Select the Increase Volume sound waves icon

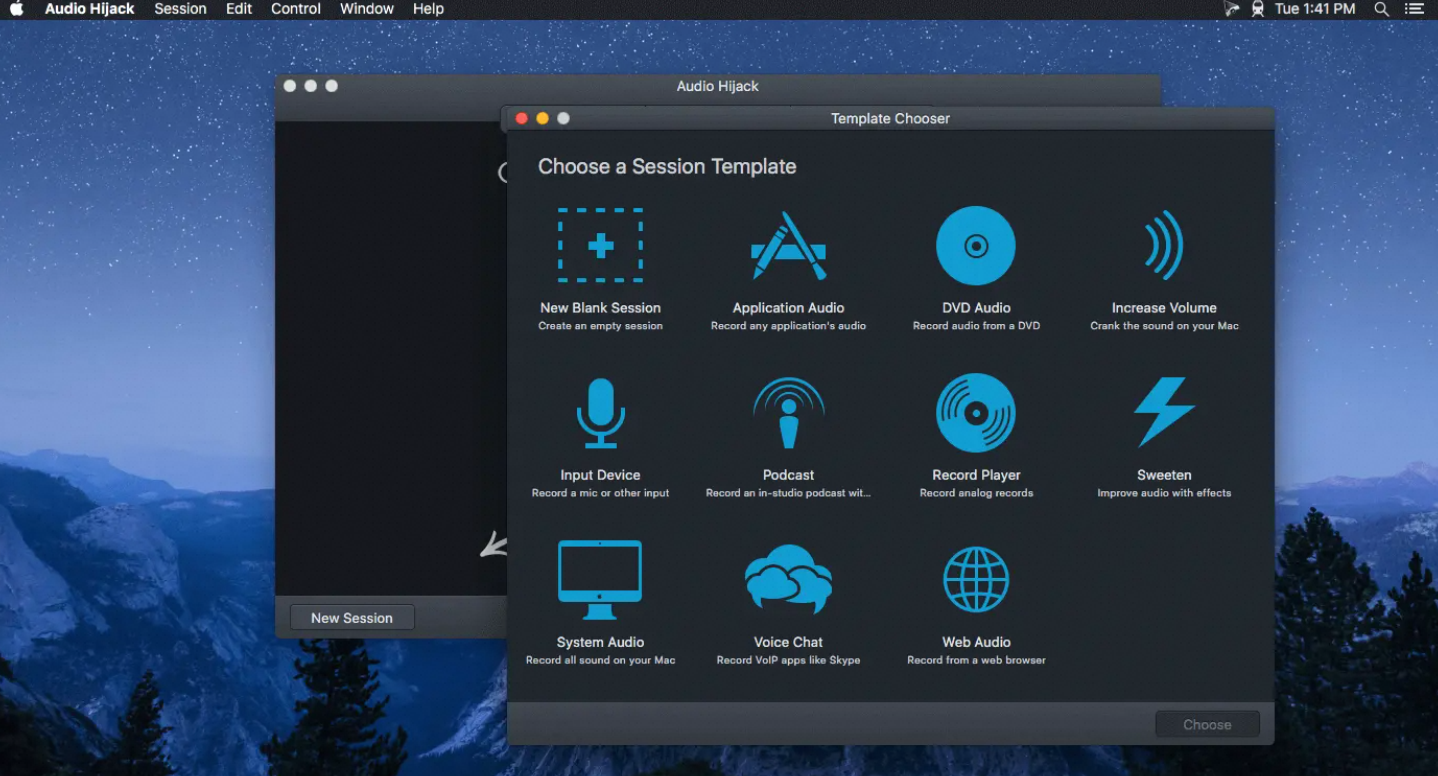pyautogui.click(x=1164, y=246)
